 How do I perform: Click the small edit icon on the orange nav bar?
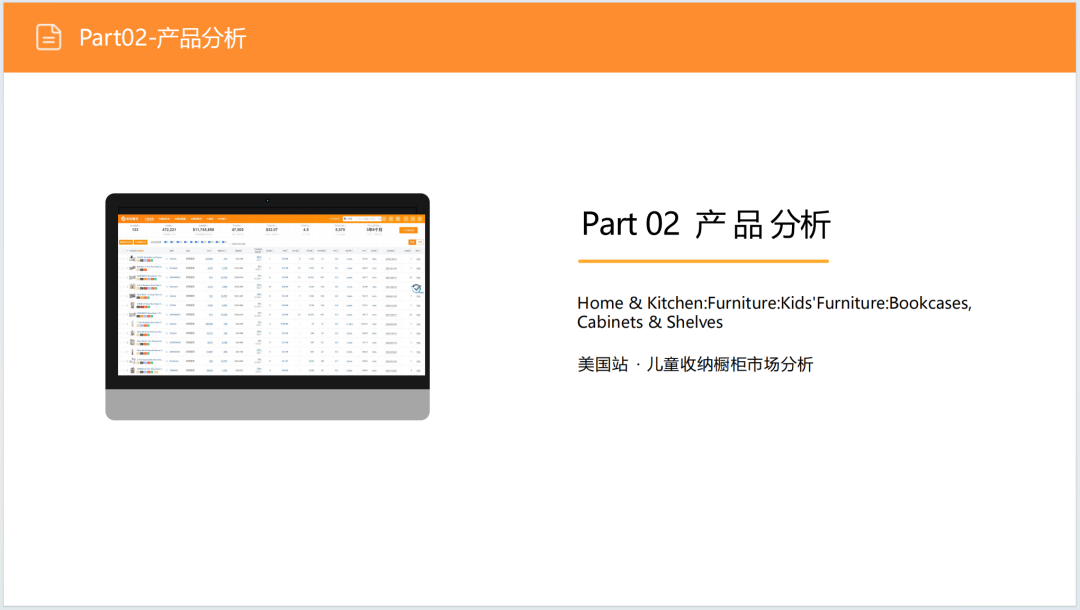[413, 219]
